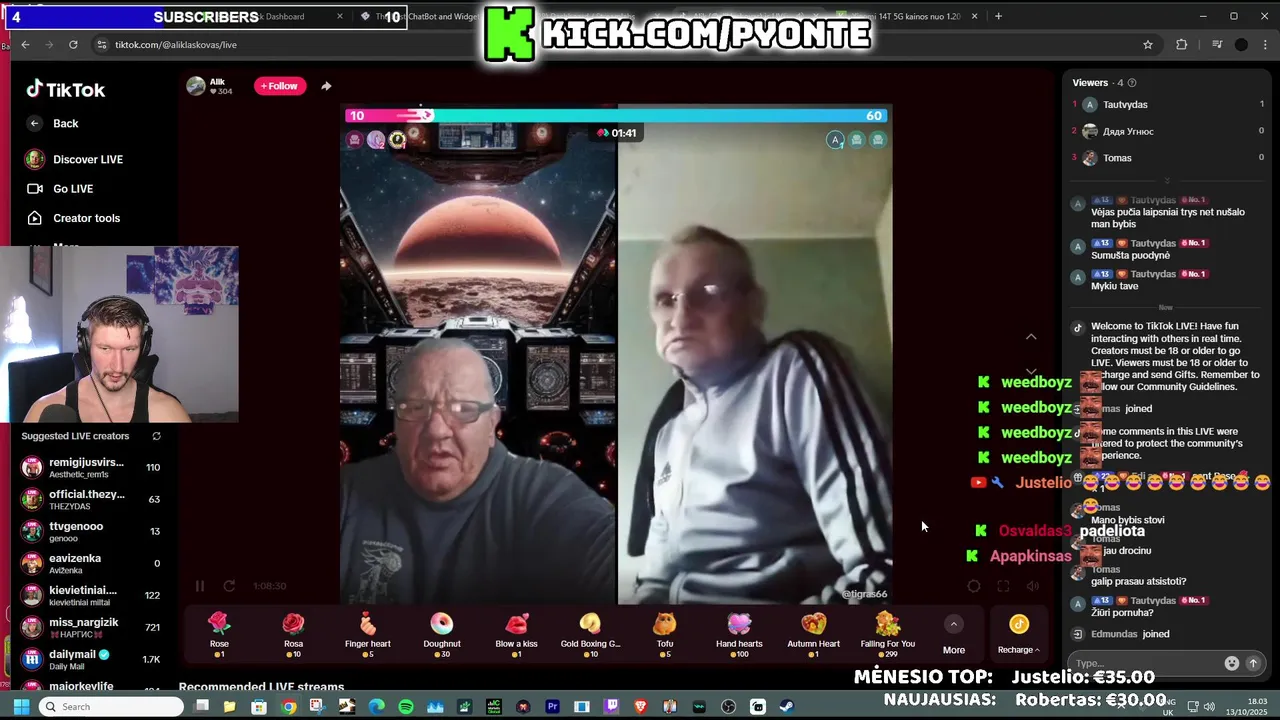Toggle the stream volume mute

[x=1033, y=586]
